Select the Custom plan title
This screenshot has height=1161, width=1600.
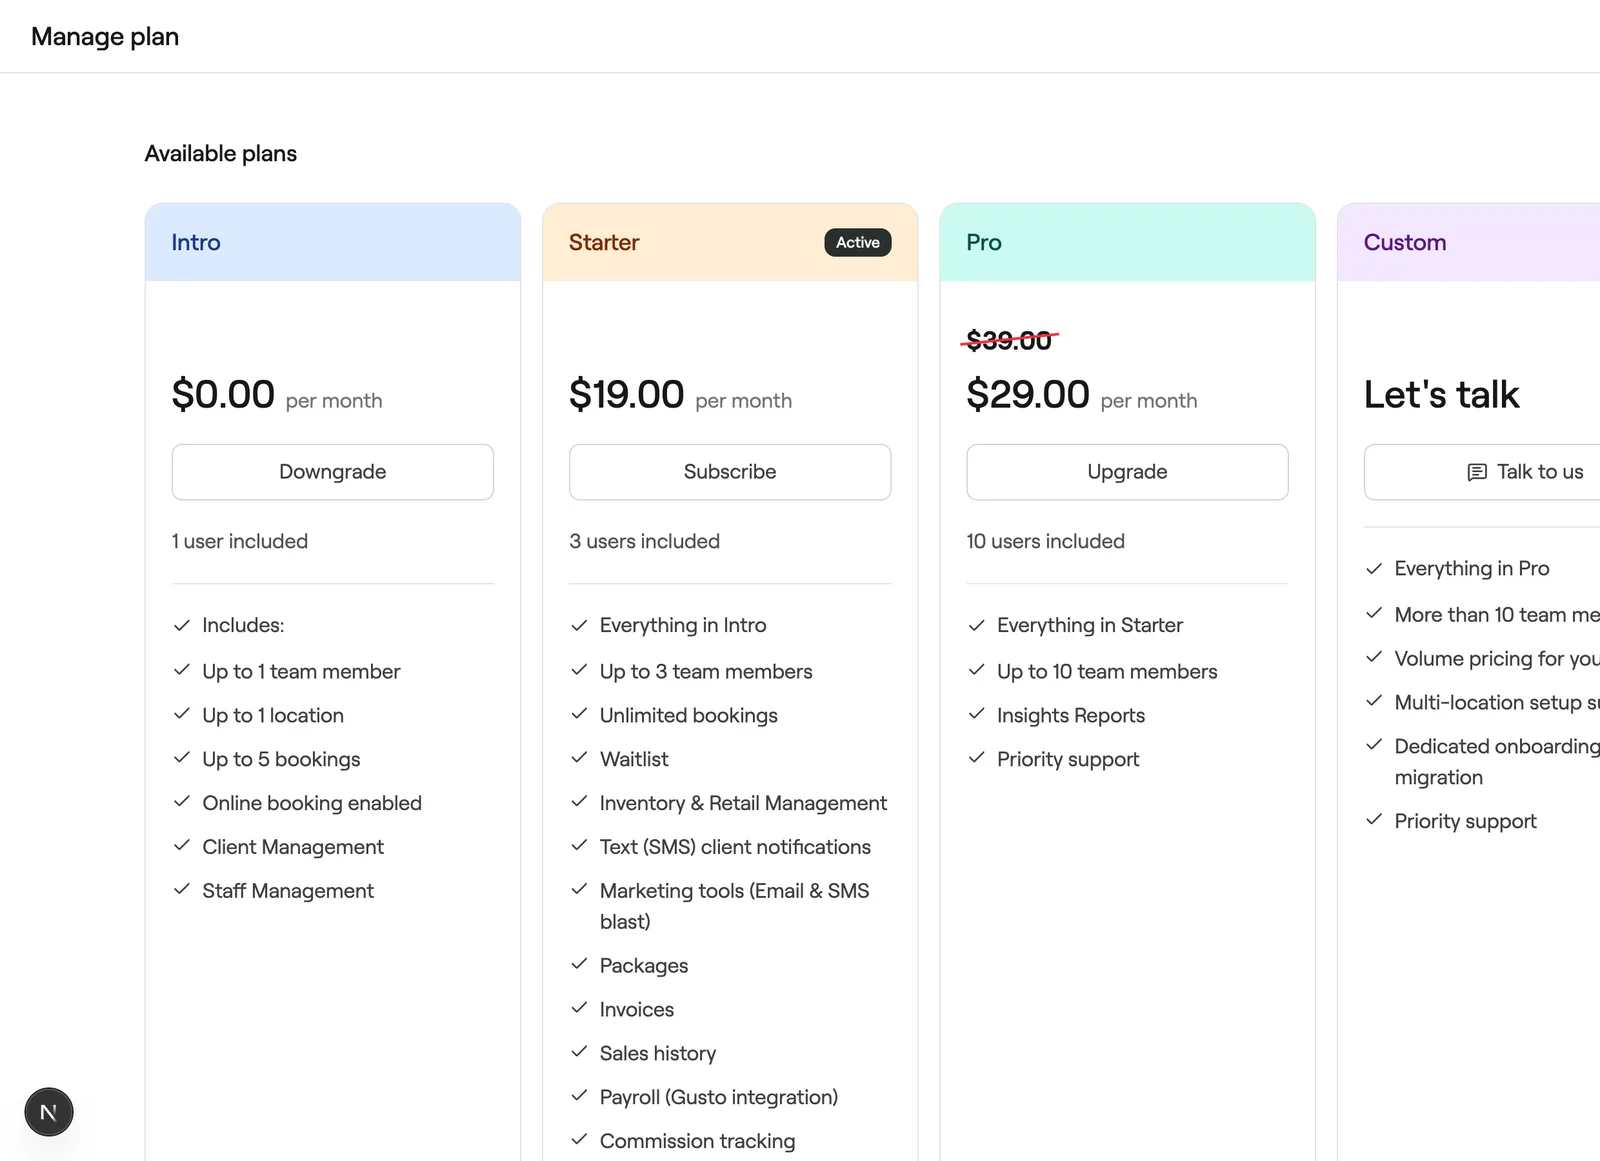point(1405,243)
